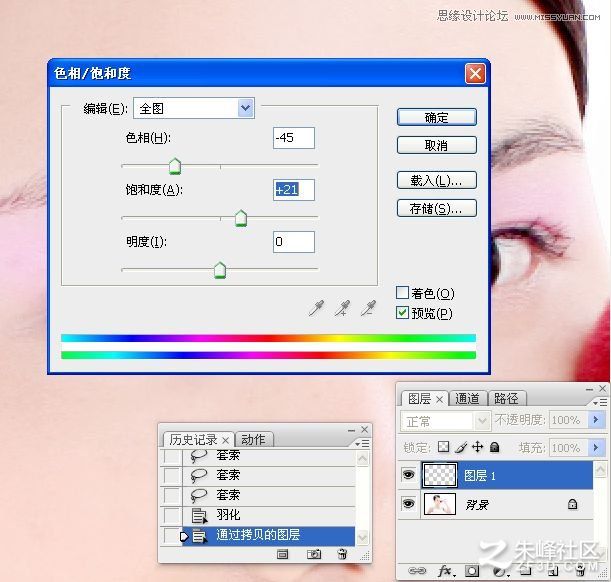Open the fx layer style menu

tap(445, 571)
